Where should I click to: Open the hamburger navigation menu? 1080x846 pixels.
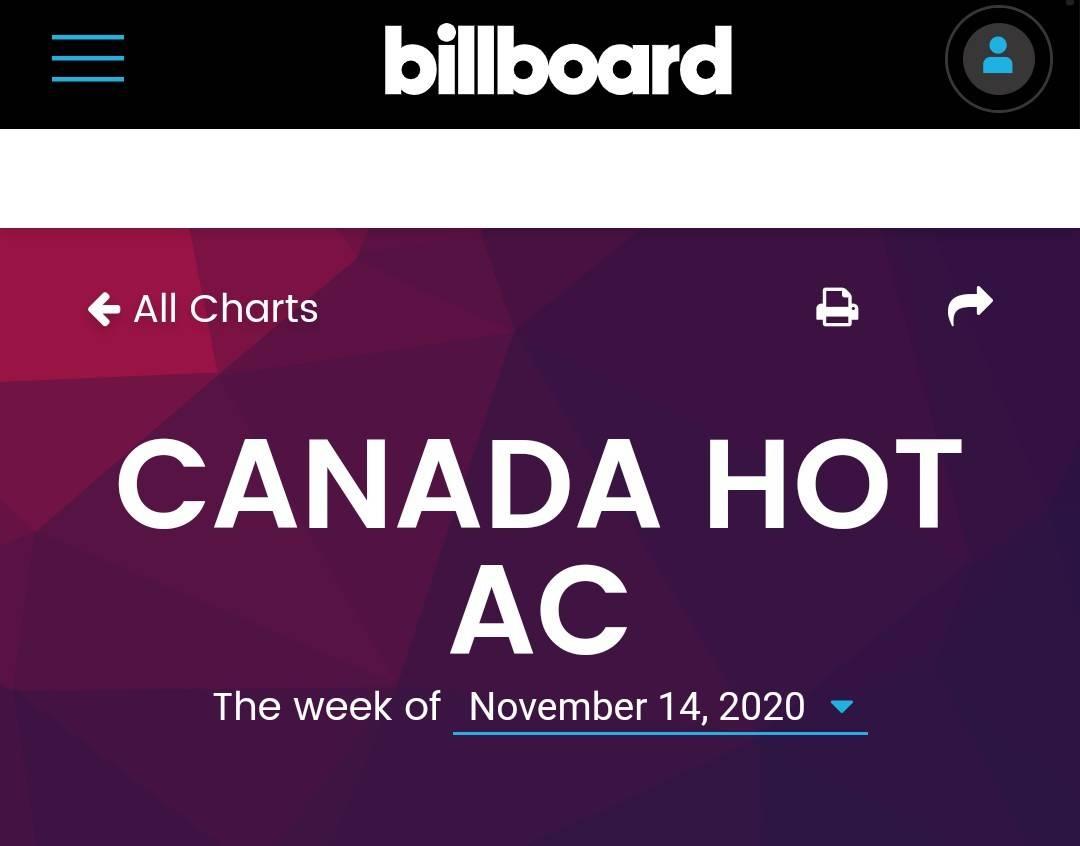click(87, 58)
